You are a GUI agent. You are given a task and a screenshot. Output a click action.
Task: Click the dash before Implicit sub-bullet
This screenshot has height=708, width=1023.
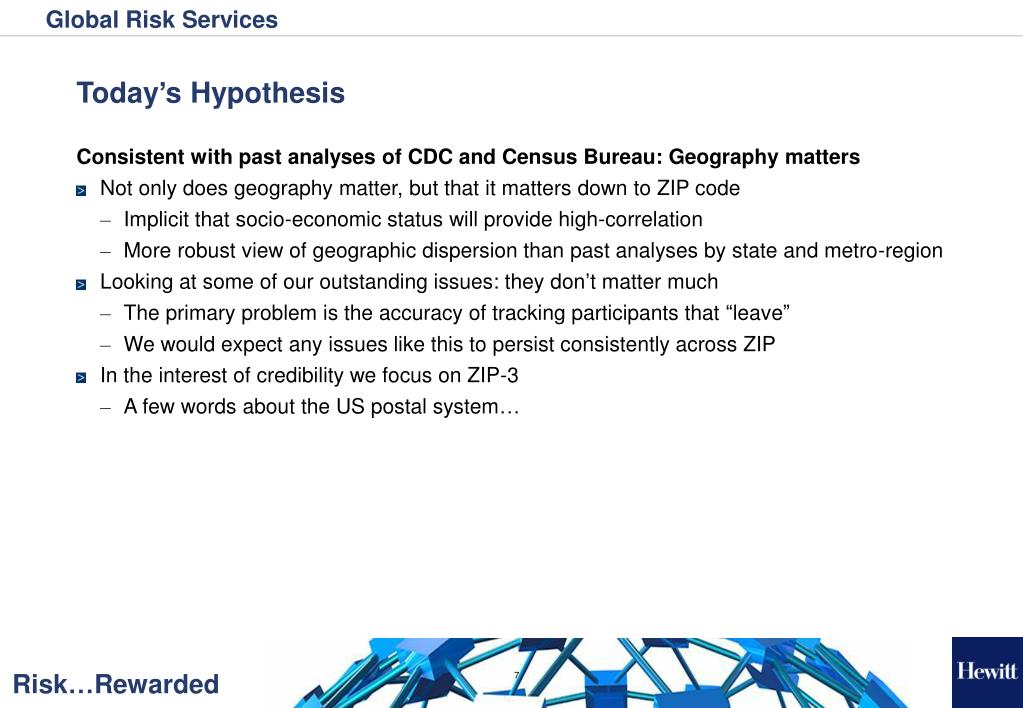coord(106,221)
